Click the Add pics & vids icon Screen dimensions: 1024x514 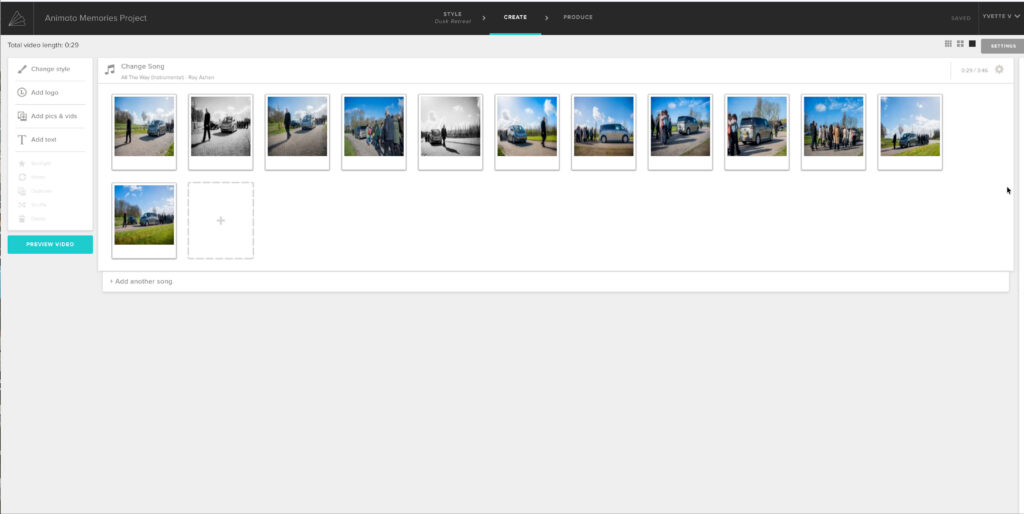[22, 116]
